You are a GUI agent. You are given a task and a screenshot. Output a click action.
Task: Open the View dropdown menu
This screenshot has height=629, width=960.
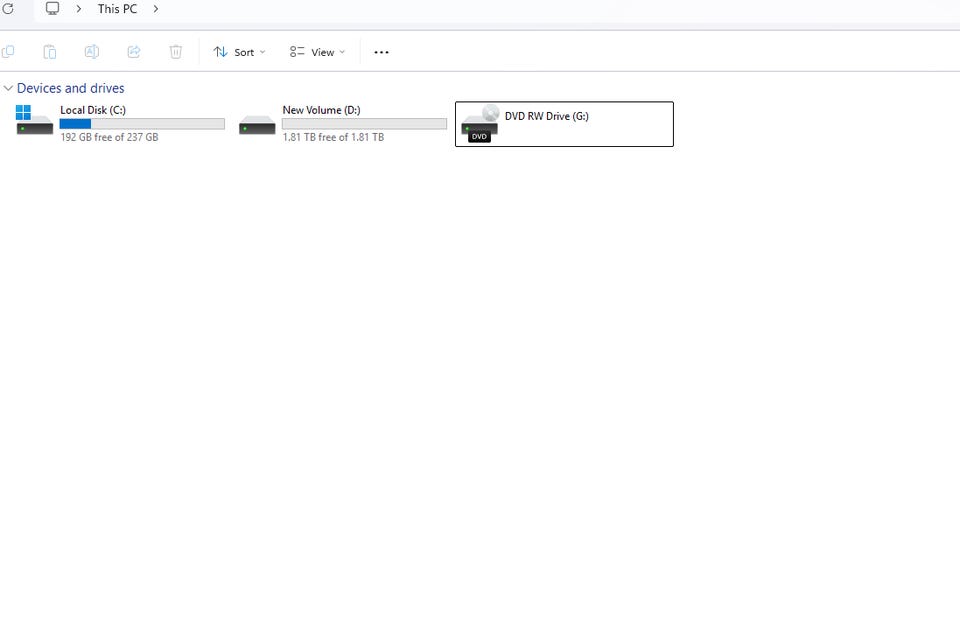(x=318, y=52)
